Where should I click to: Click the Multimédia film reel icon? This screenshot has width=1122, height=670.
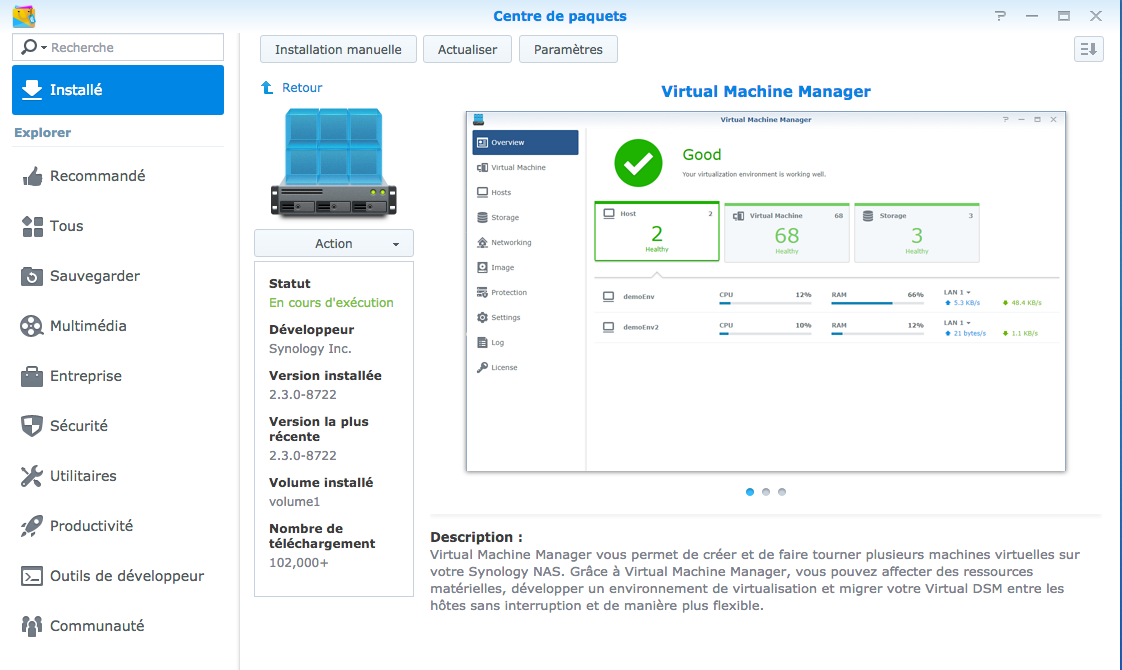pos(32,326)
